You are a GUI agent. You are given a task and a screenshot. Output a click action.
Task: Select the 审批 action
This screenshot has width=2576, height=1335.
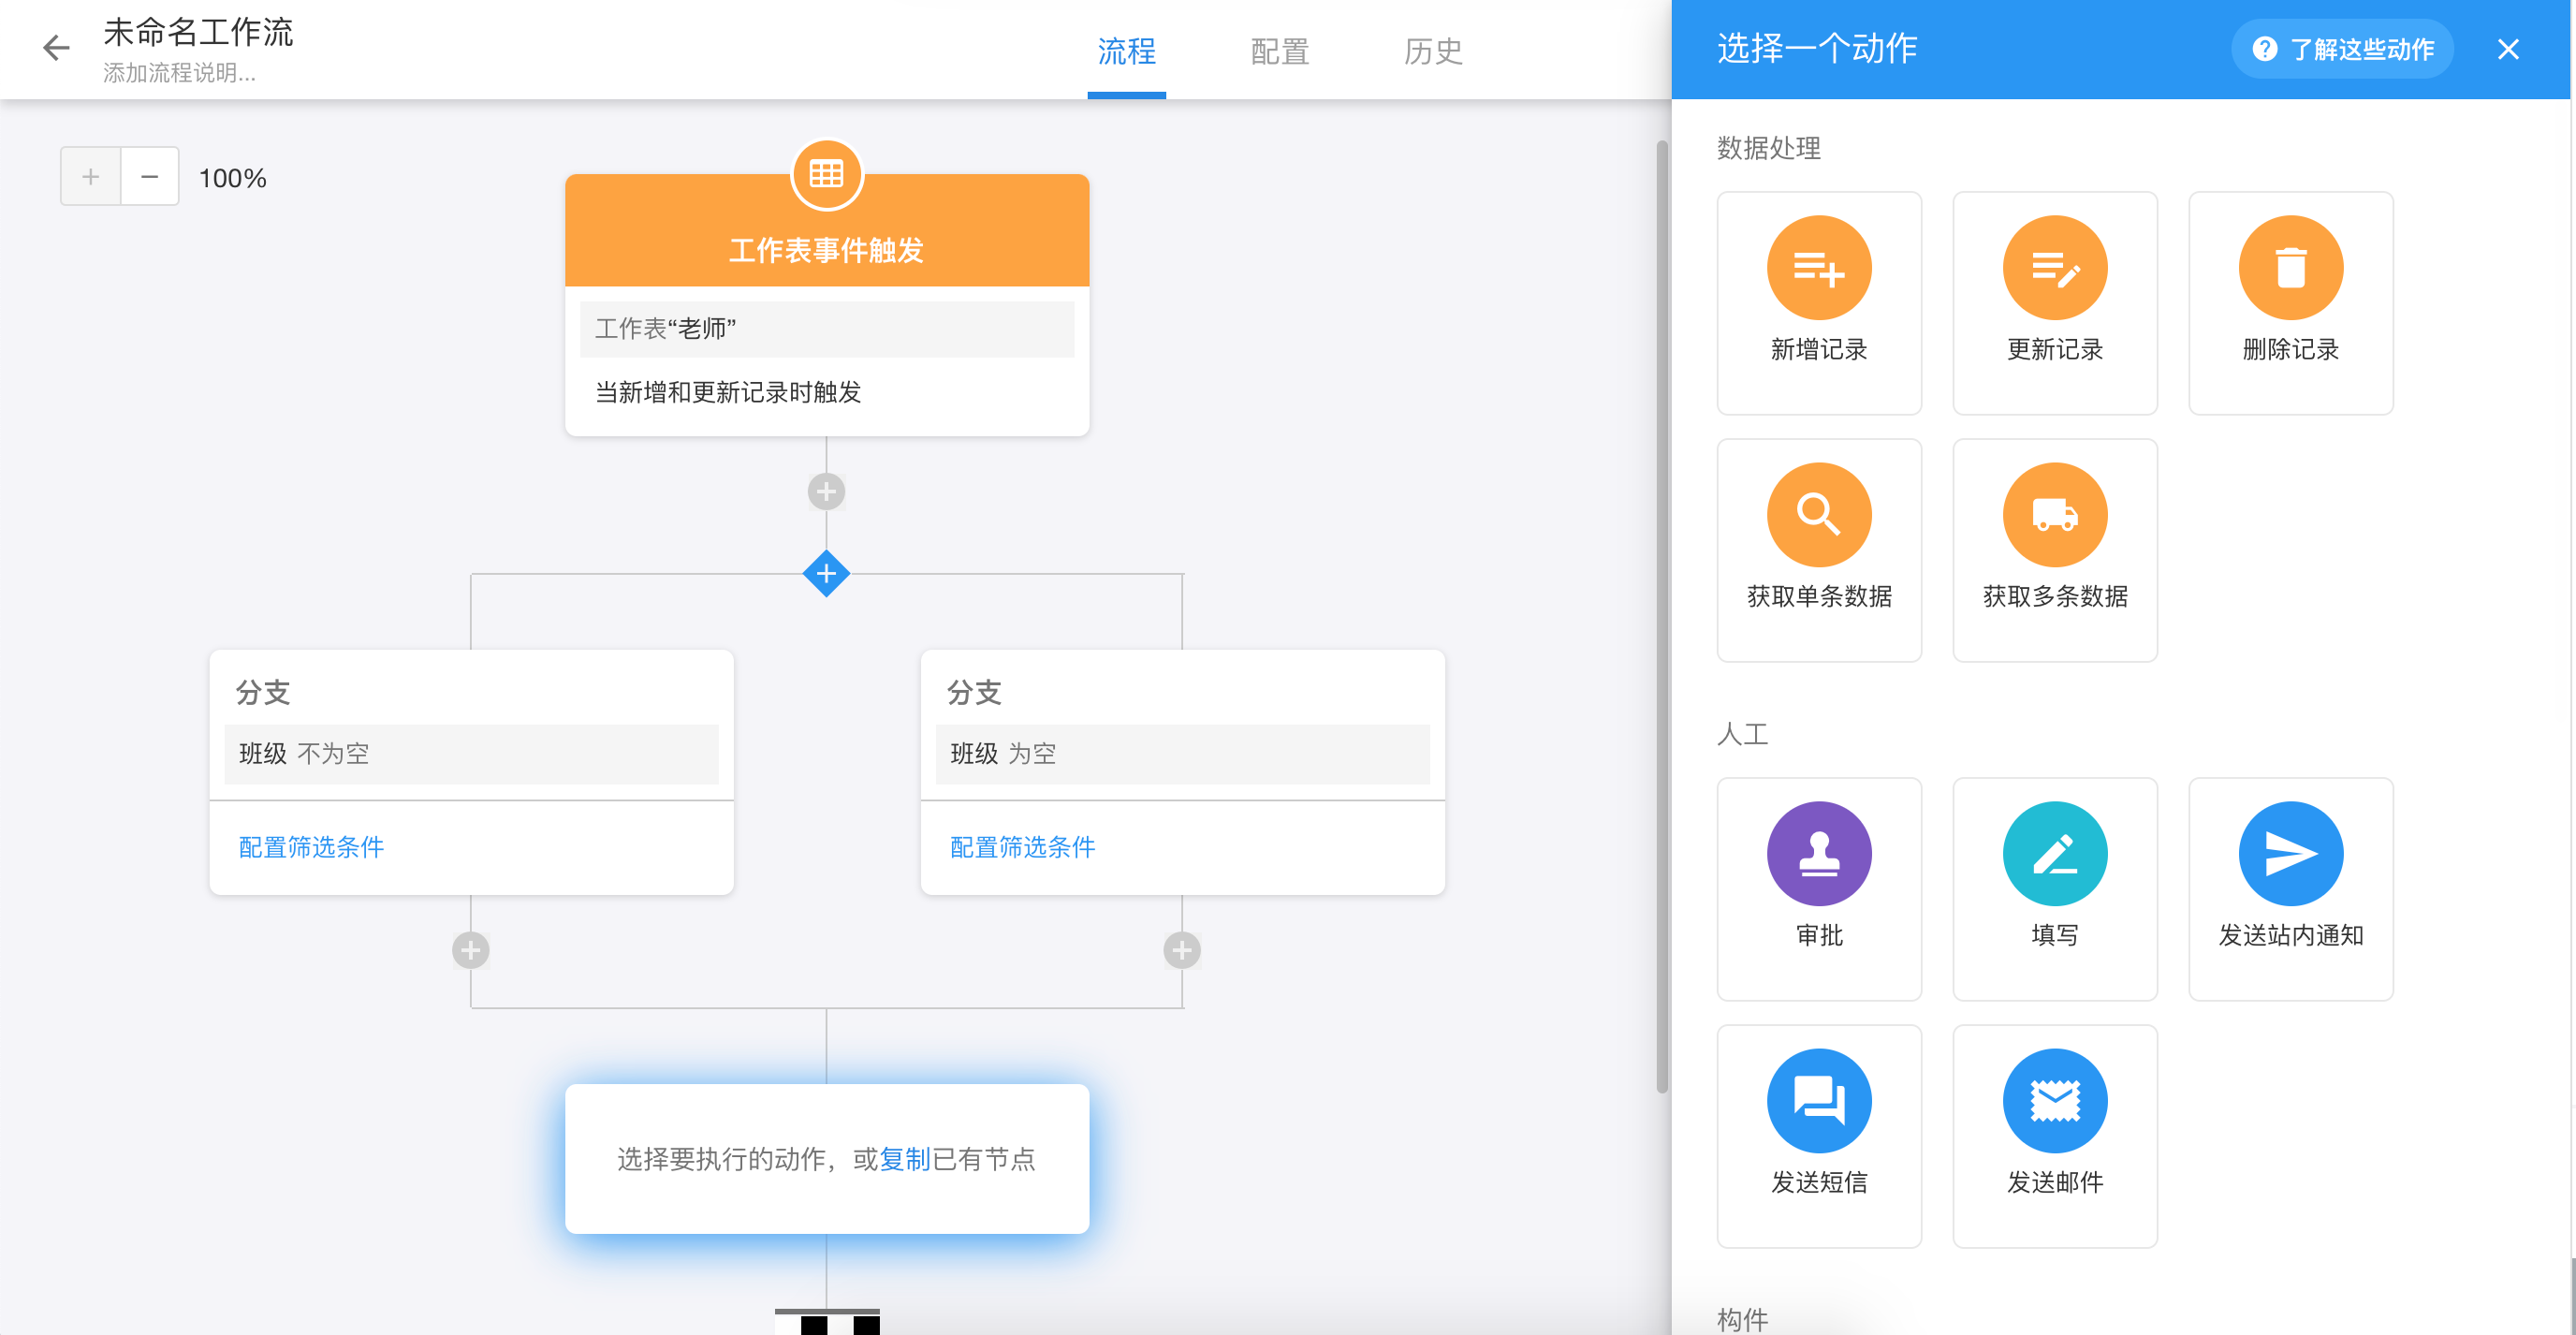coord(1818,888)
